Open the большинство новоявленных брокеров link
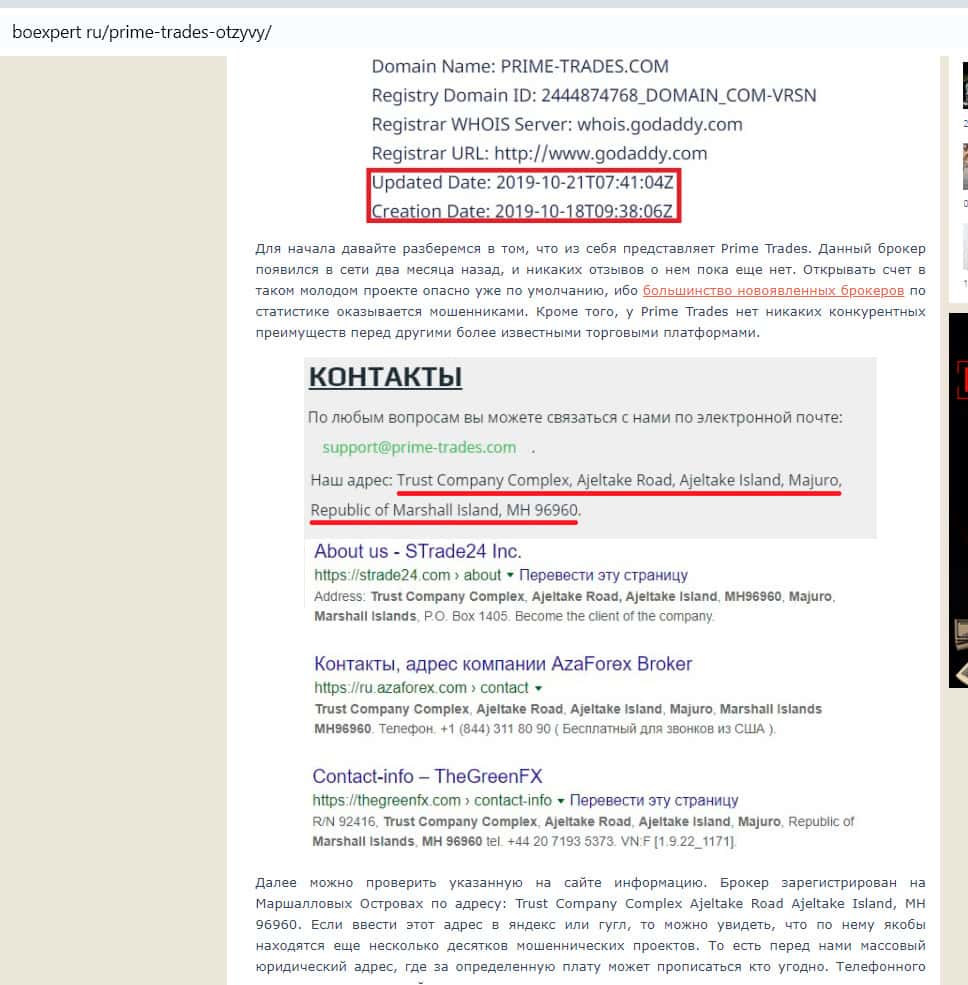968x985 pixels. pyautogui.click(x=773, y=290)
